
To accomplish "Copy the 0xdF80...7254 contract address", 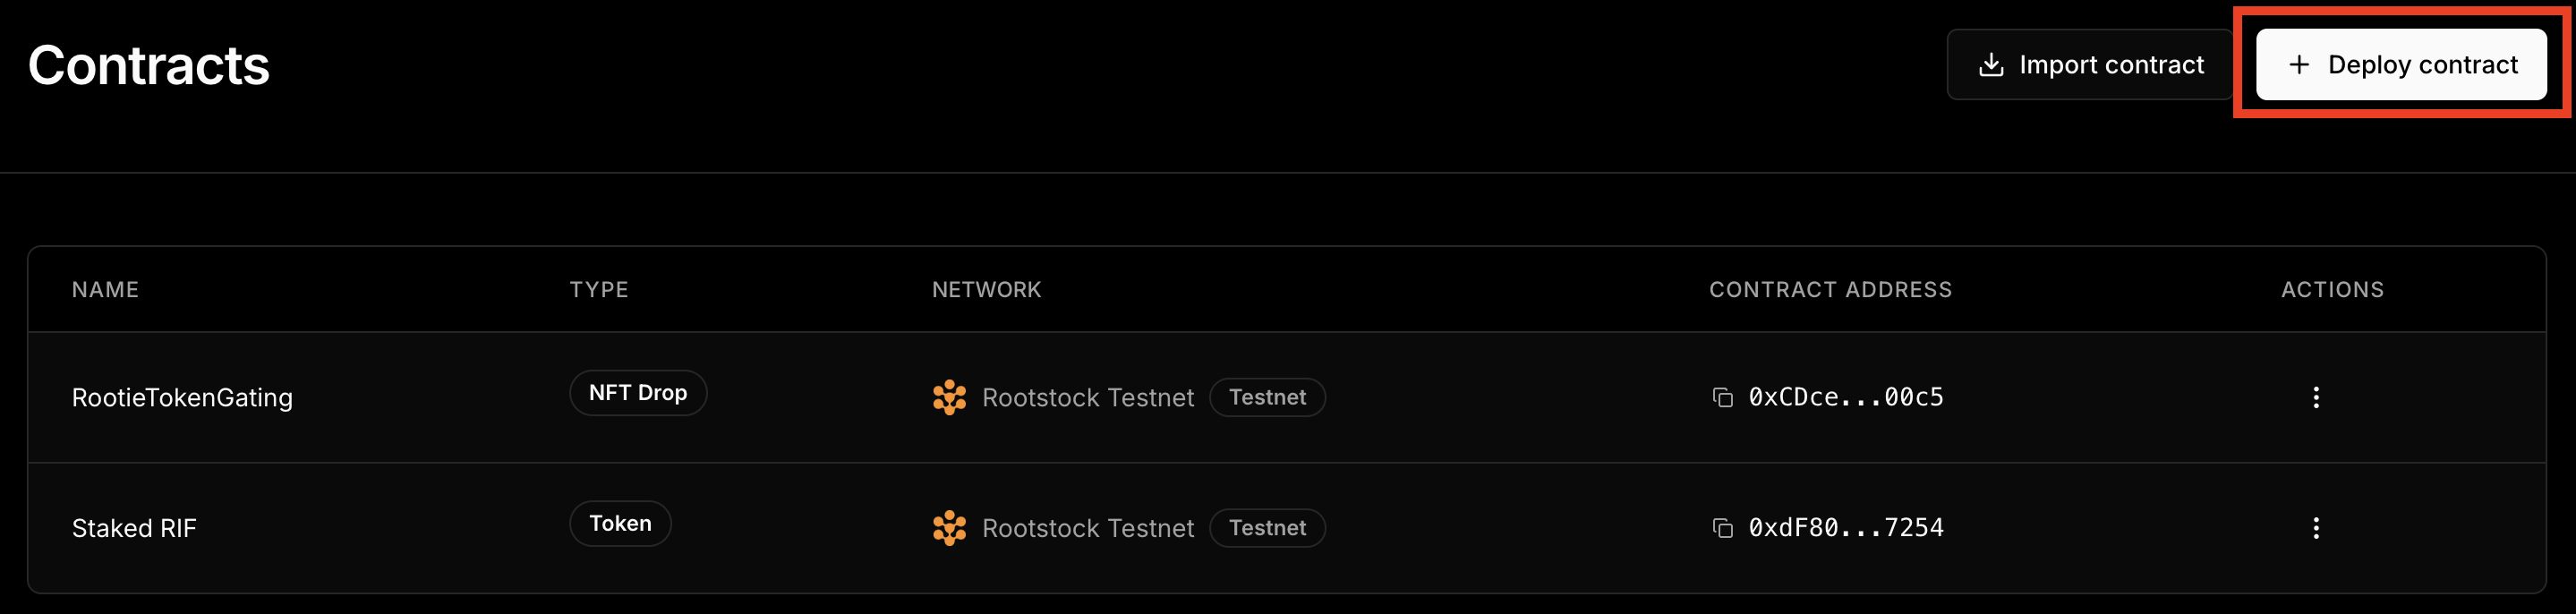I will click(1722, 528).
